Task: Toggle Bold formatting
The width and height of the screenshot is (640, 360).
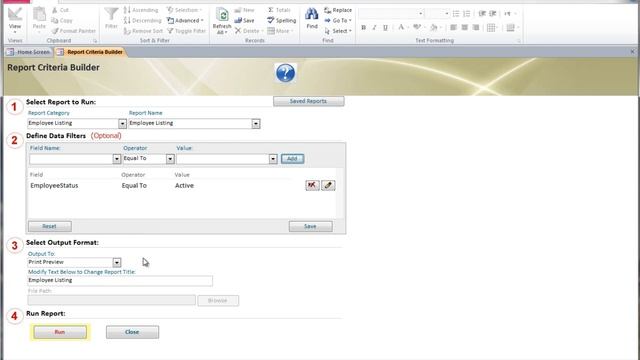Action: [x=363, y=28]
